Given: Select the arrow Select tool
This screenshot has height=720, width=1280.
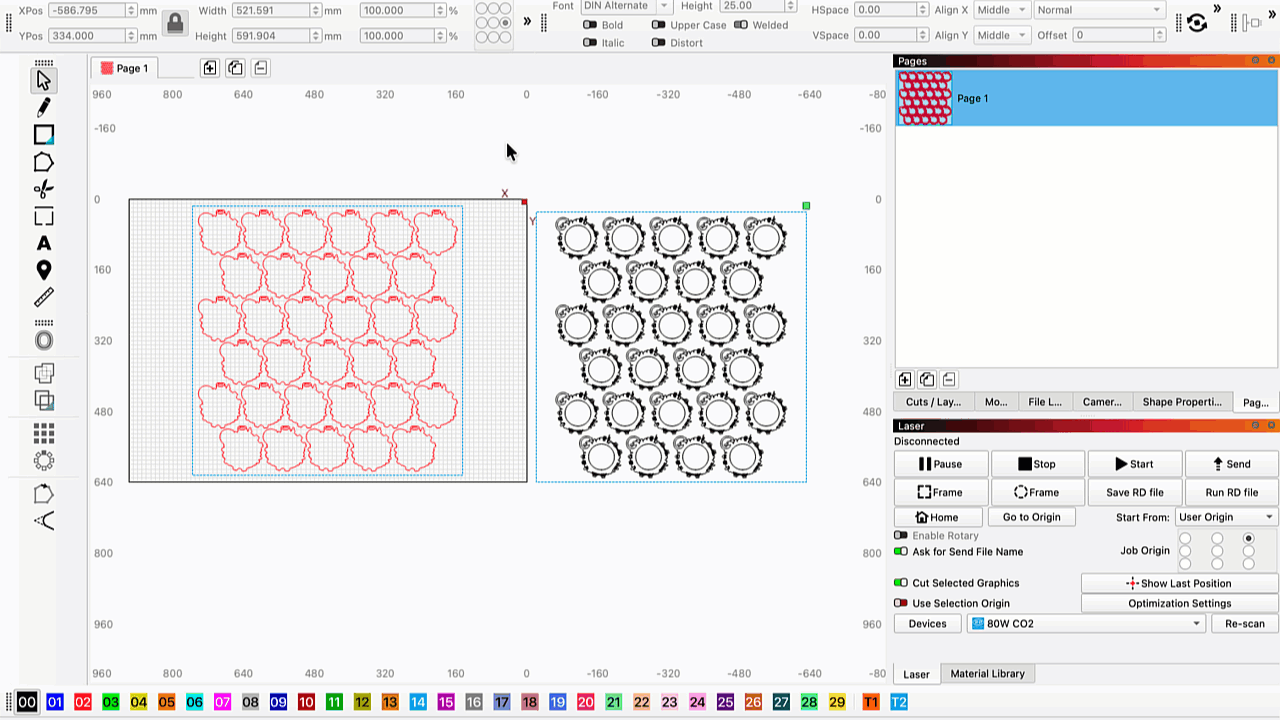Looking at the screenshot, I should pos(43,80).
